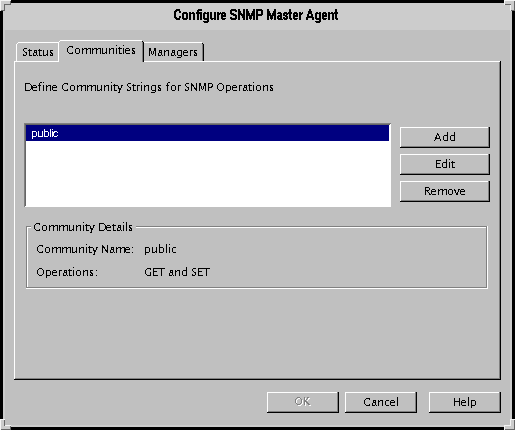Click the Community Details group label
The width and height of the screenshot is (515, 430).
coord(83,227)
